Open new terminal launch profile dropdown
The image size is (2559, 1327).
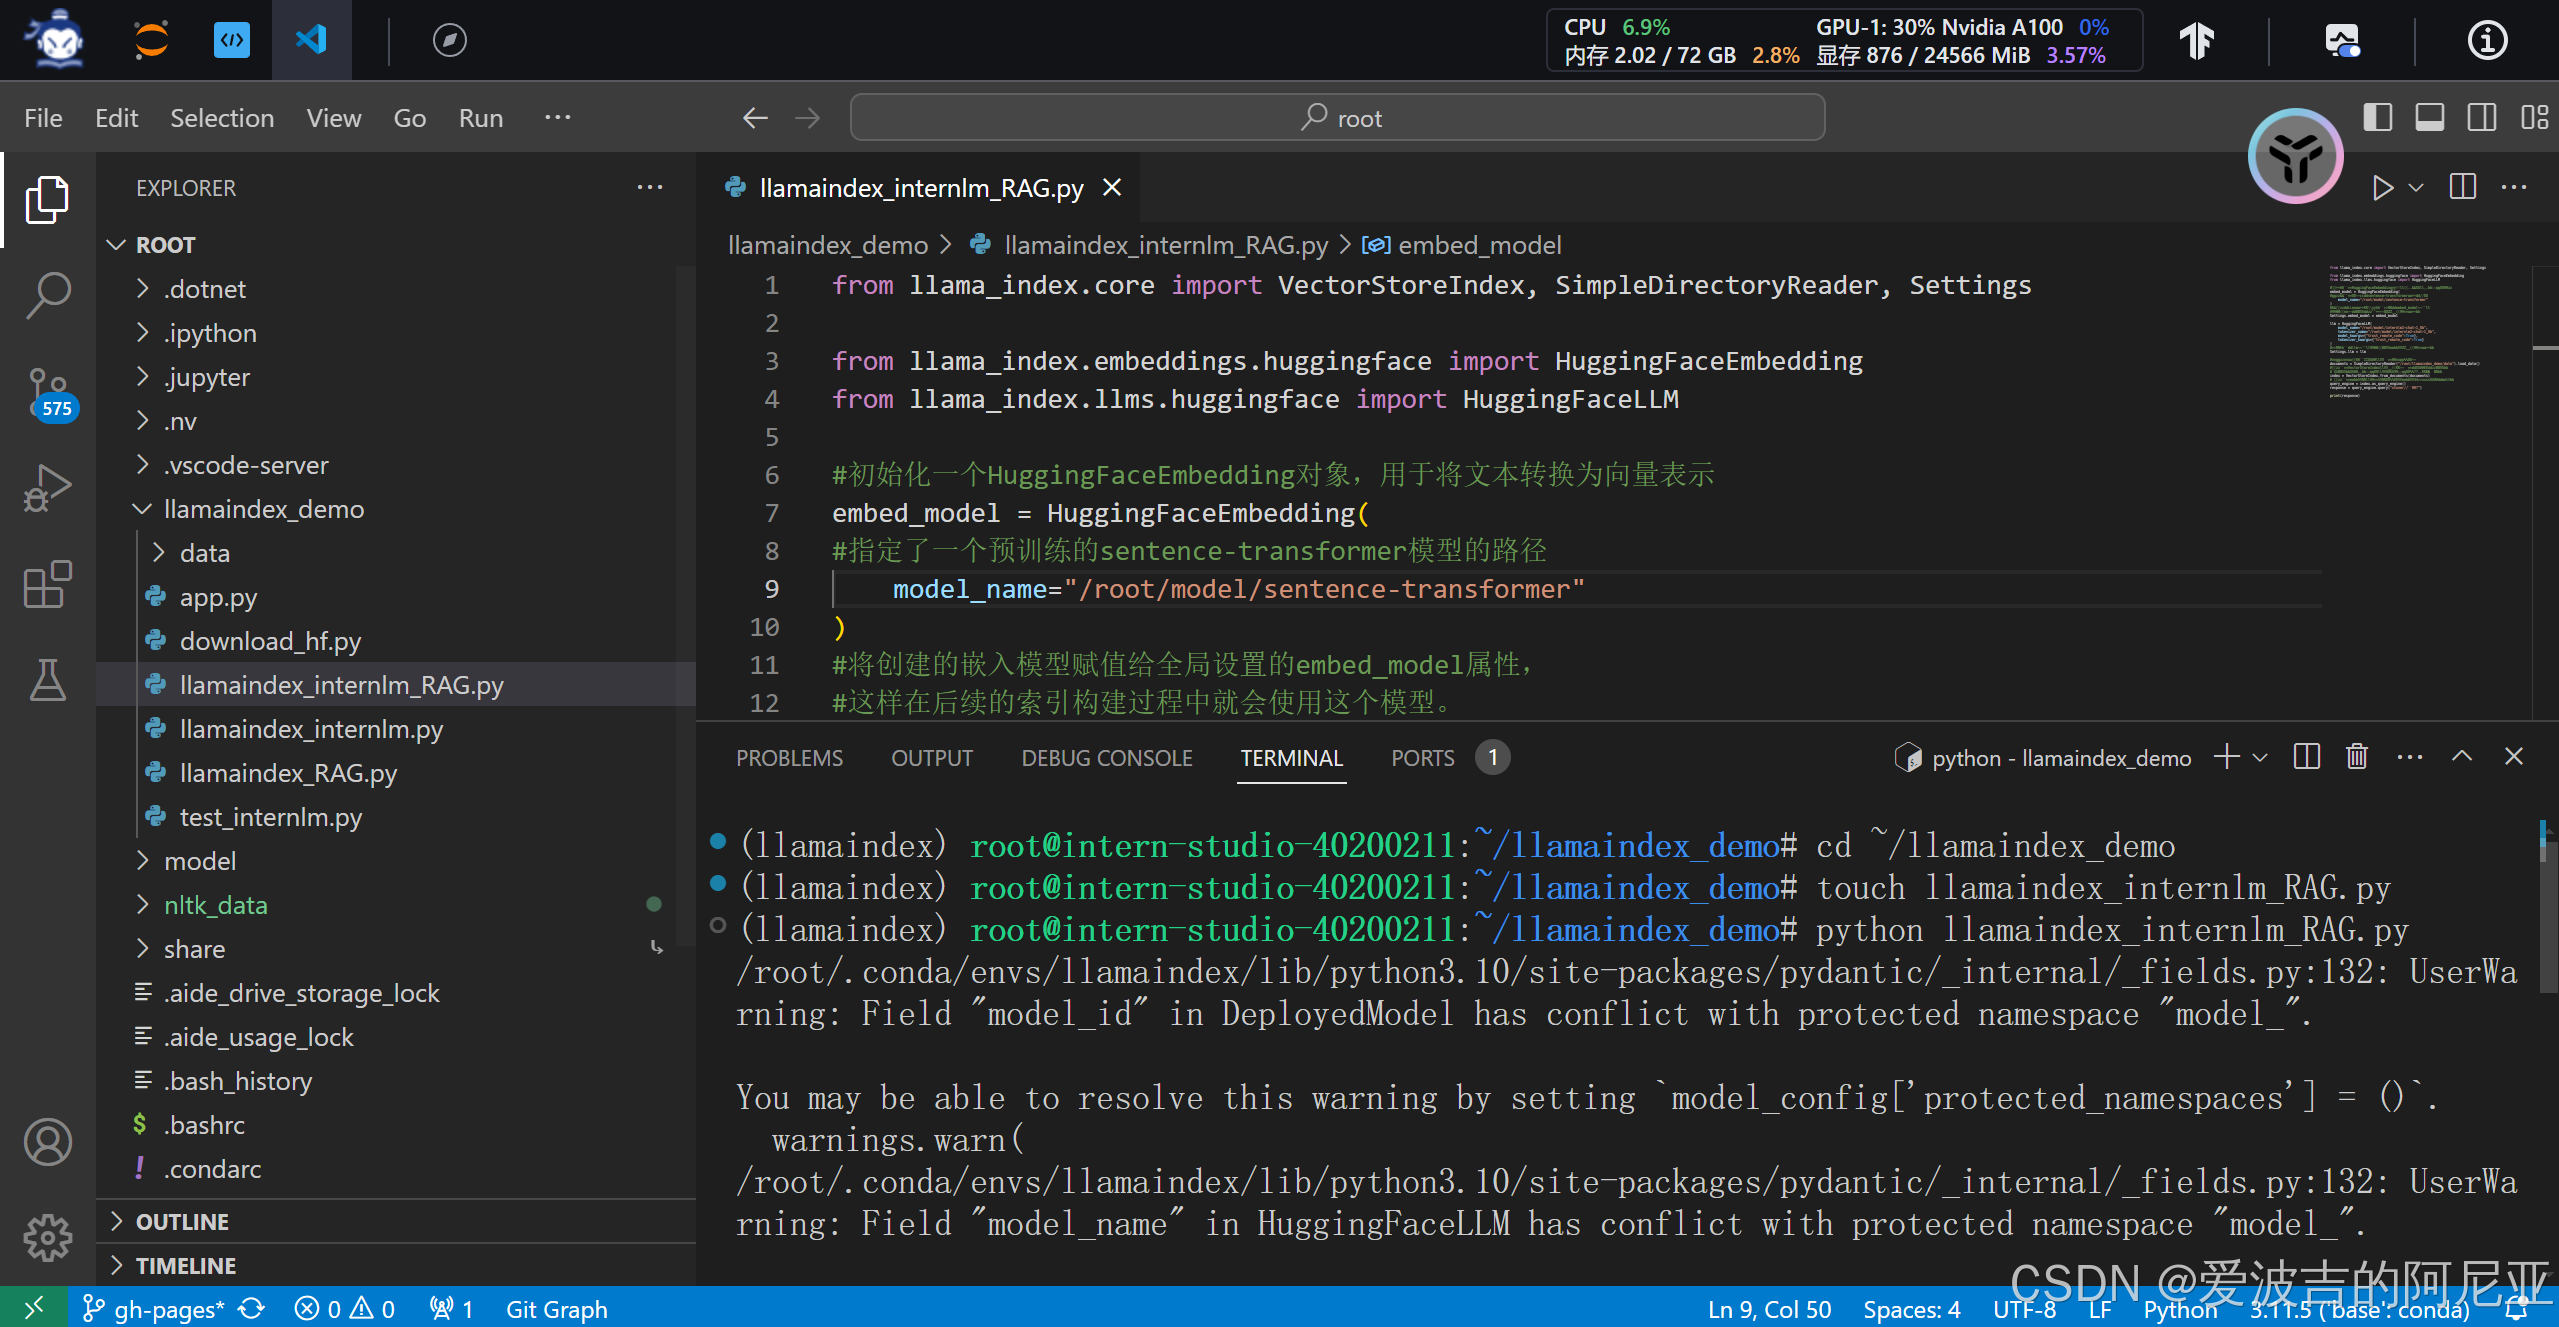tap(2260, 757)
